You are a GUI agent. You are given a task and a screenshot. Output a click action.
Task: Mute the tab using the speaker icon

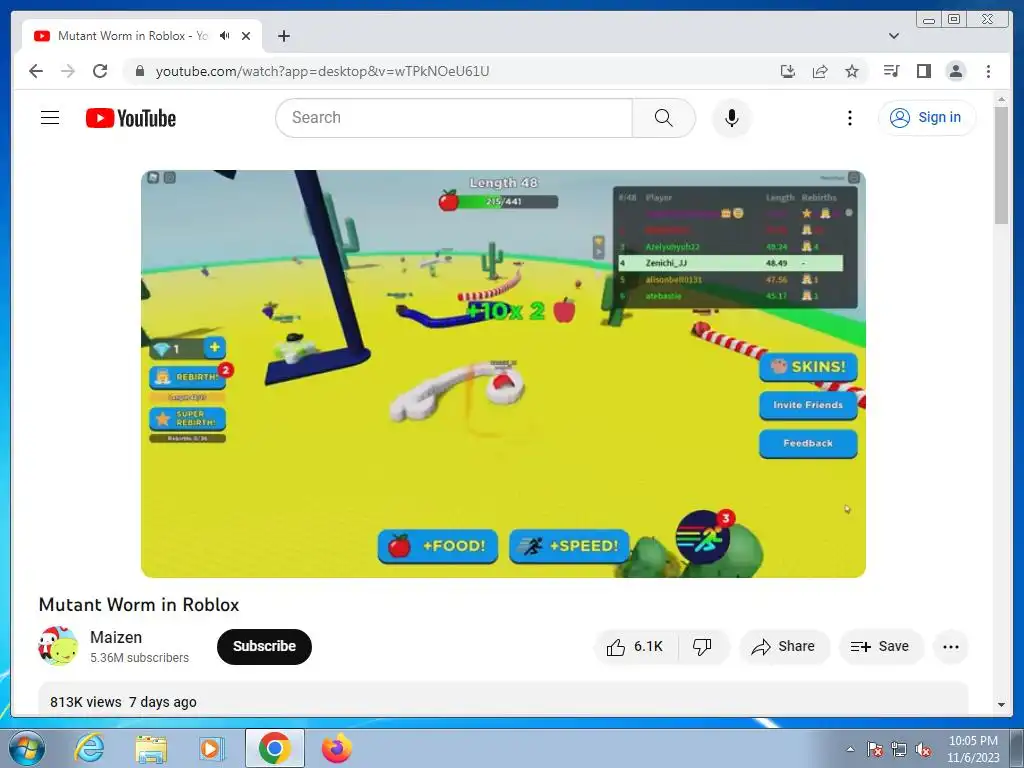(225, 36)
